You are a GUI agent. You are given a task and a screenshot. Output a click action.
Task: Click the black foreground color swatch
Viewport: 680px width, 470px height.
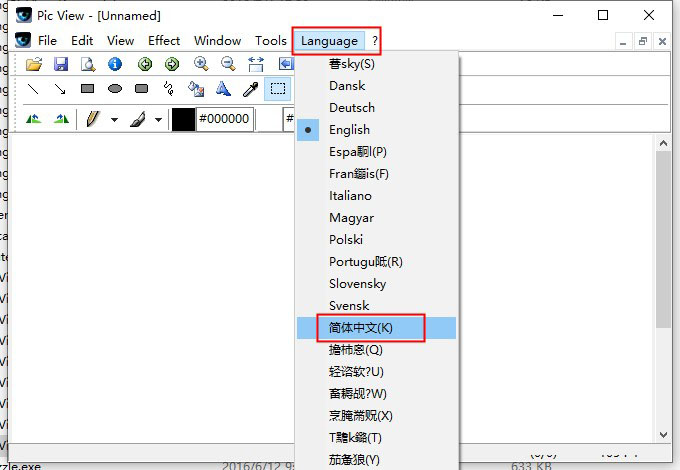[x=183, y=119]
